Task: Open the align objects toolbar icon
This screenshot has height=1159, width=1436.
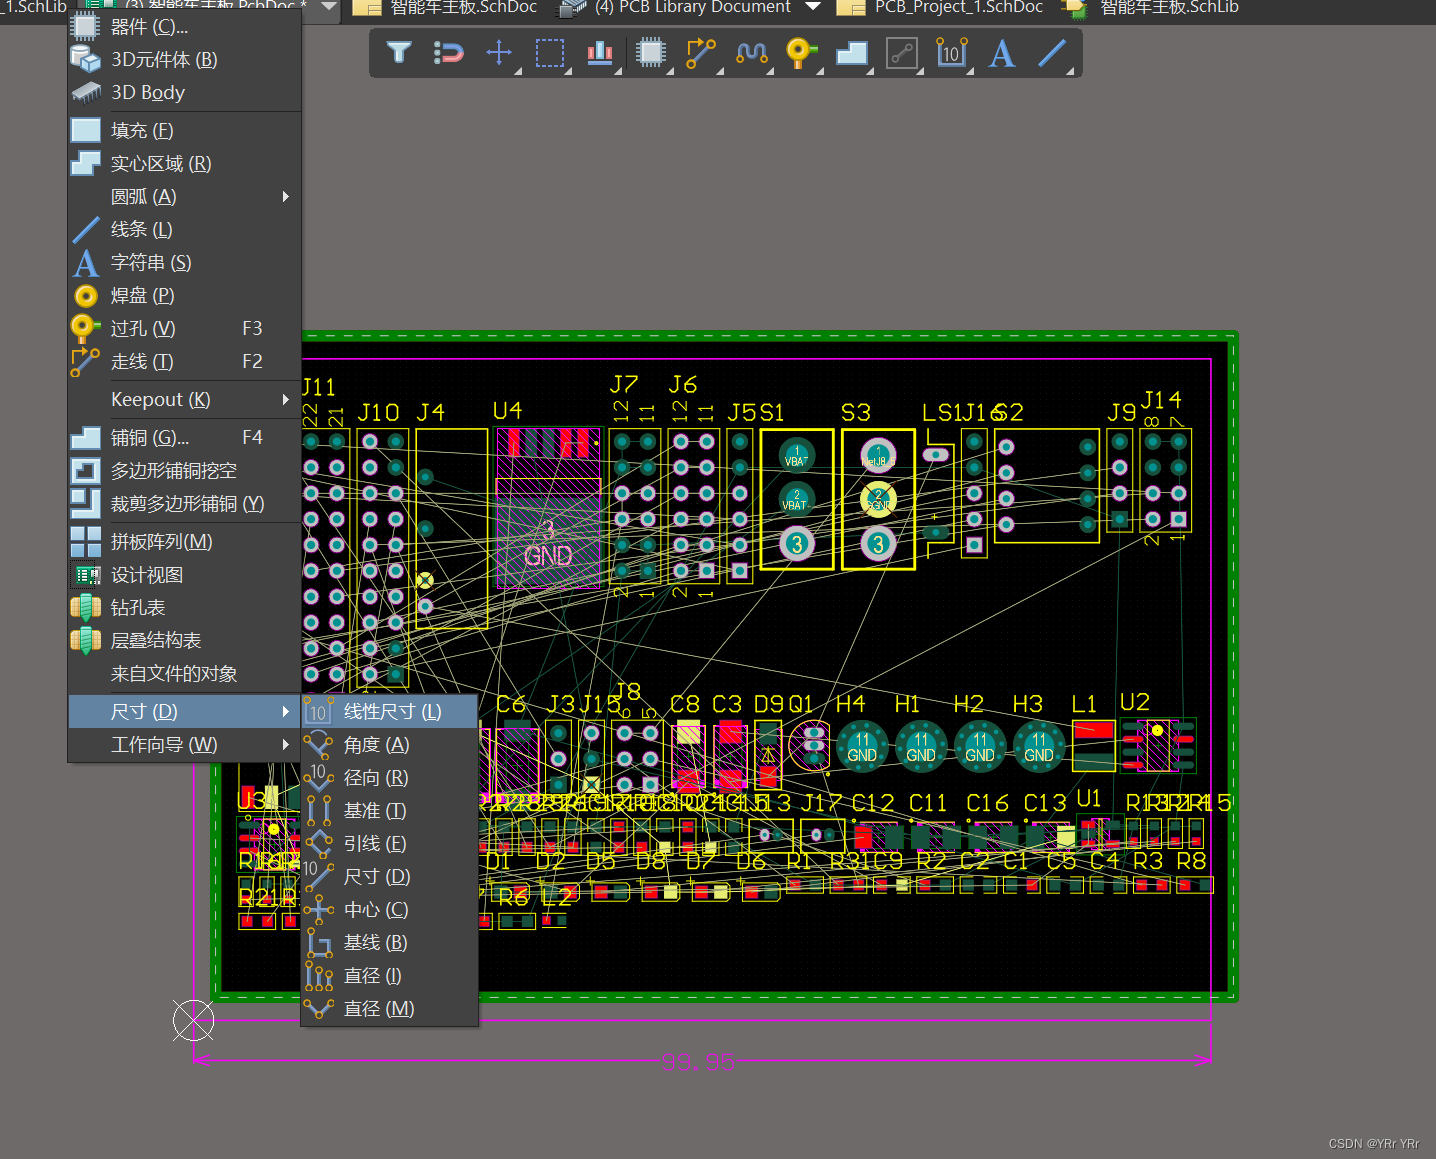Action: coord(600,52)
